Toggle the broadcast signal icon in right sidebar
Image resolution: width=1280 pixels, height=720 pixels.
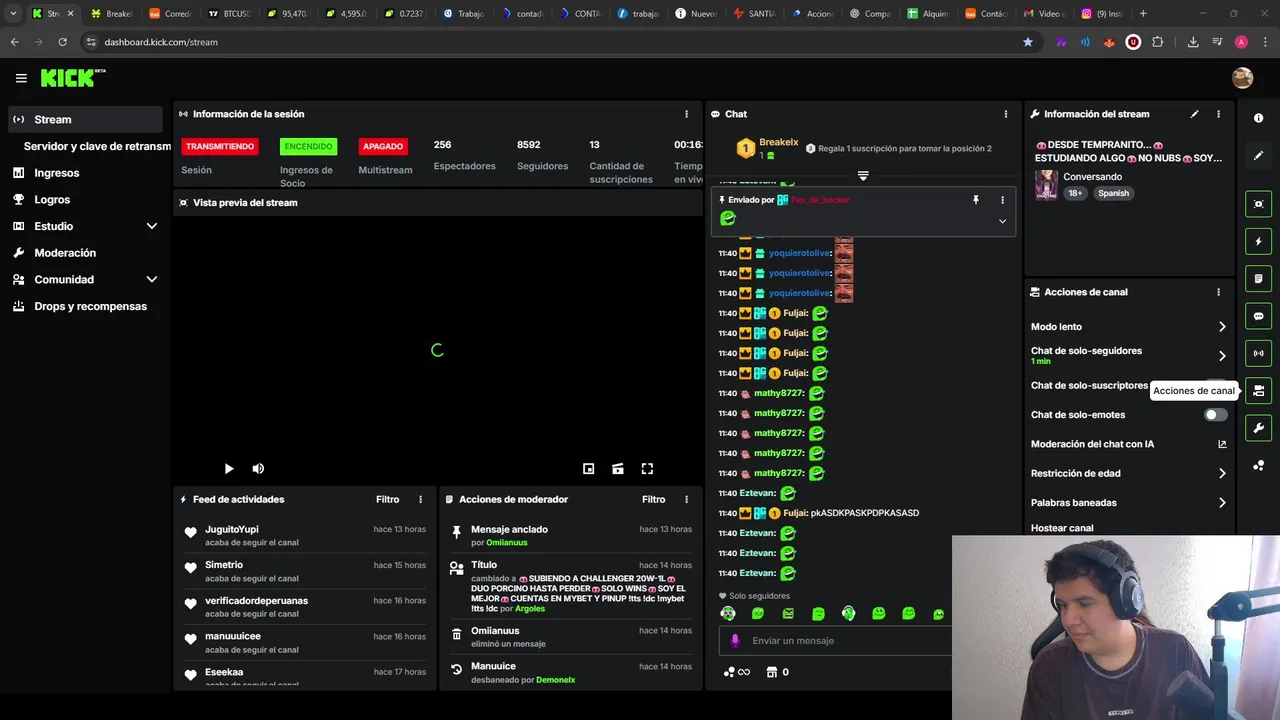point(1258,353)
